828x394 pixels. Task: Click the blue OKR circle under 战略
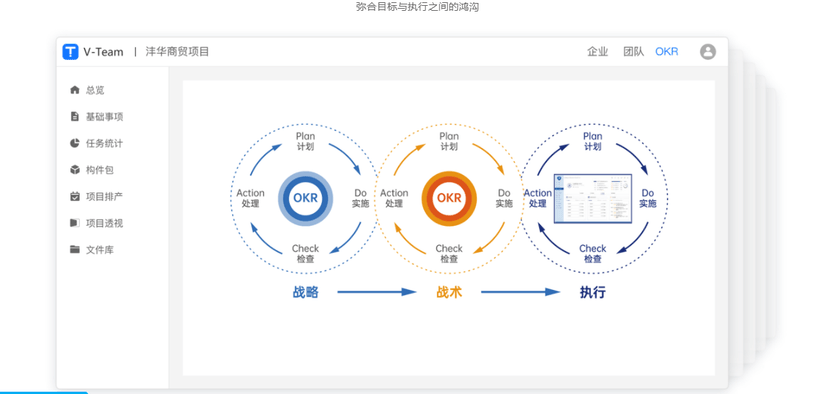[306, 199]
